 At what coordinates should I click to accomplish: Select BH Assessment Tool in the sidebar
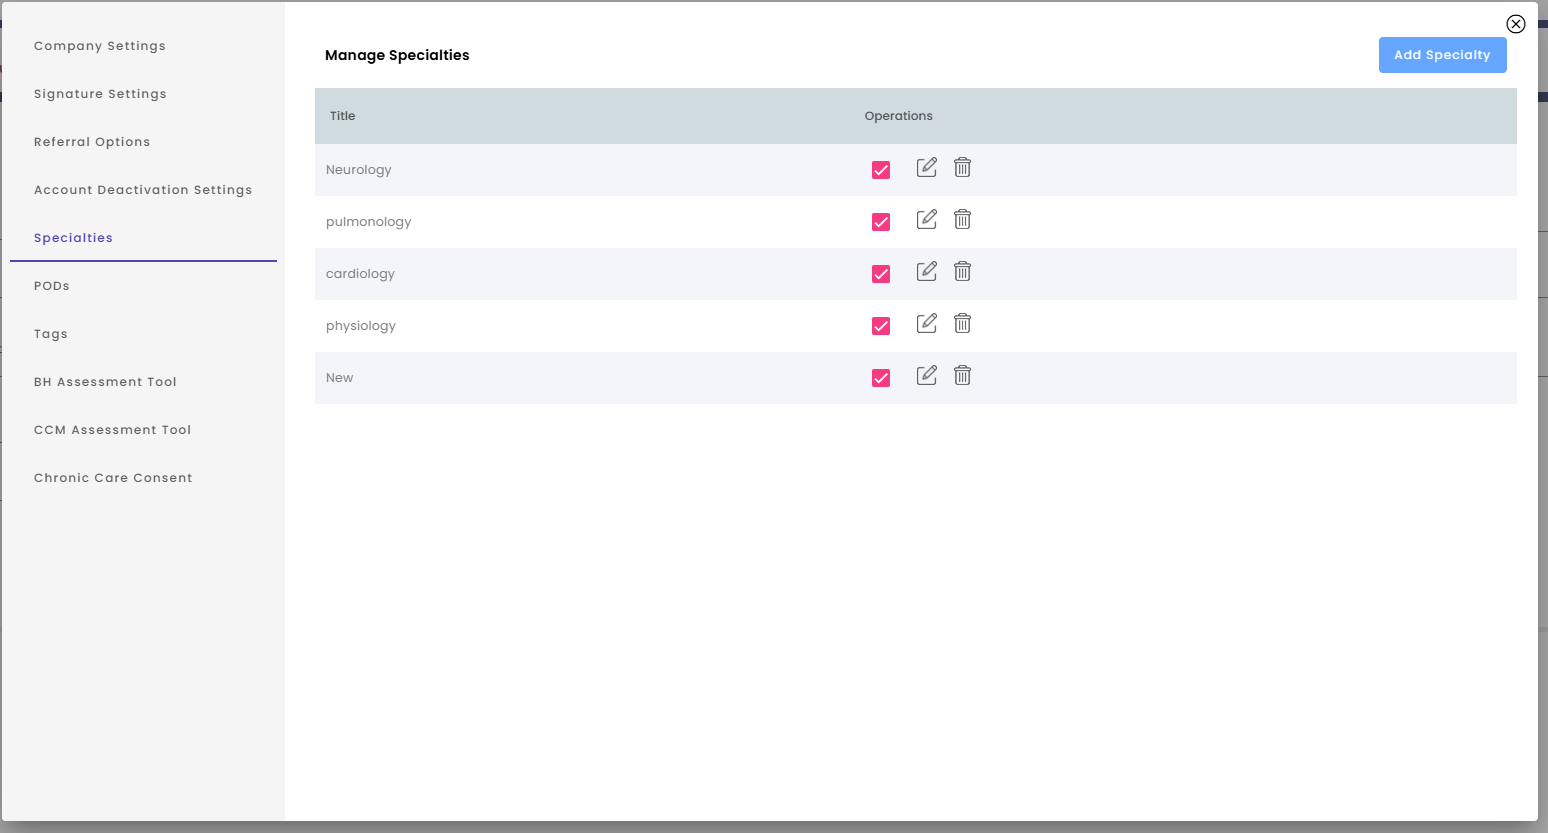pos(105,382)
